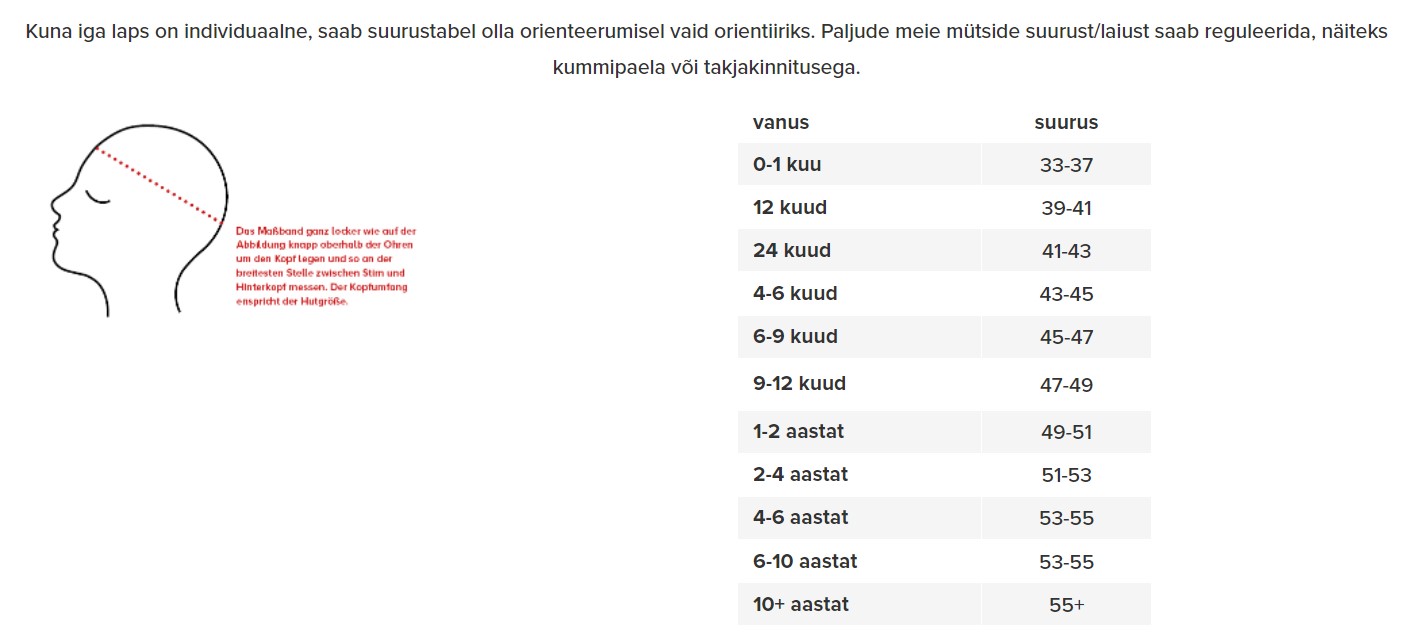The width and height of the screenshot is (1422, 640).
Task: Select the "12 kuud" age row
Action: coord(790,208)
